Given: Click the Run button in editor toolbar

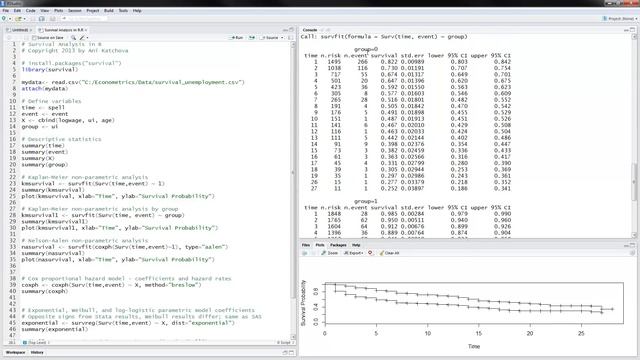Looking at the screenshot, I should coord(237,38).
